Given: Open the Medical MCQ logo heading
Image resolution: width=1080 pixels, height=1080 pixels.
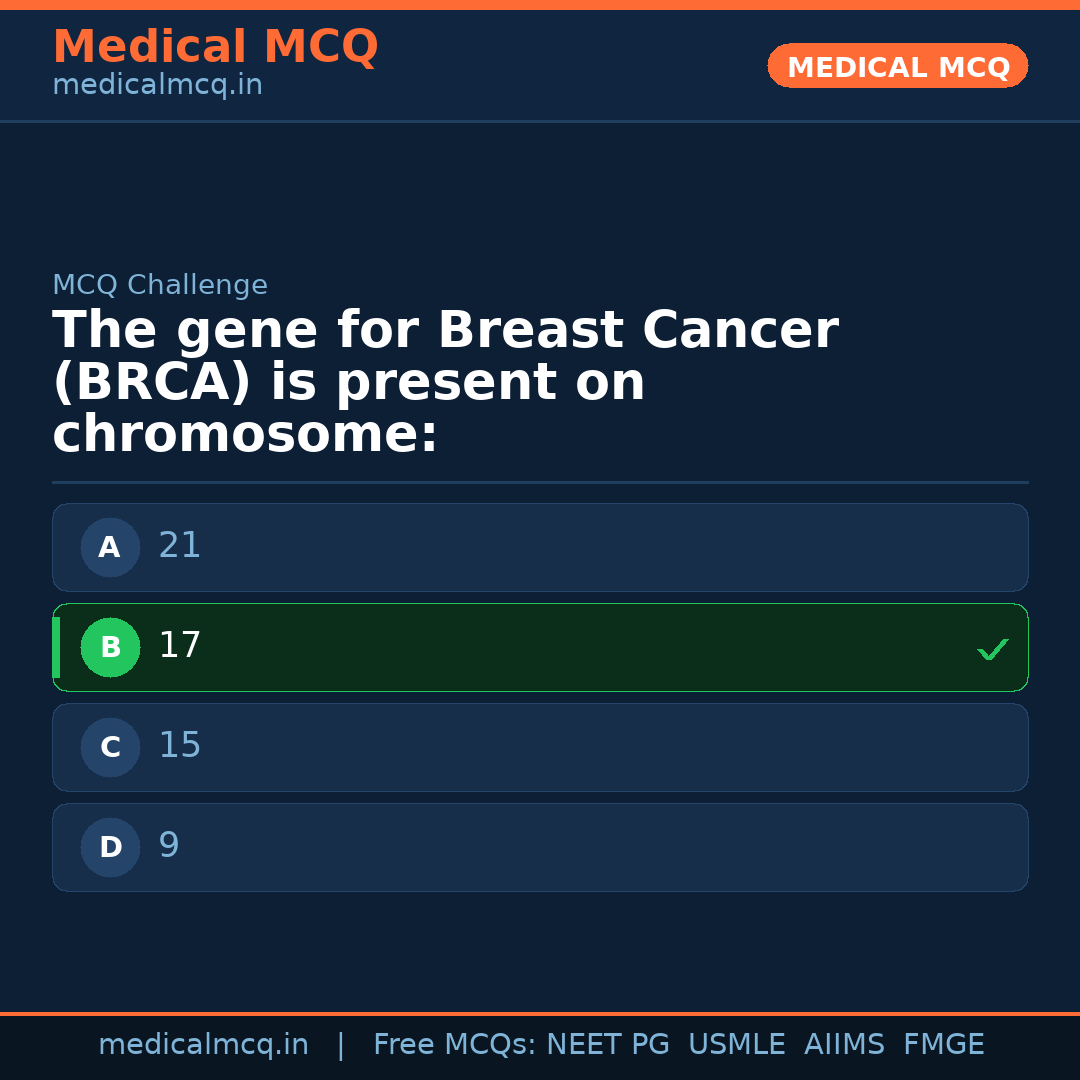Looking at the screenshot, I should pos(215,47).
